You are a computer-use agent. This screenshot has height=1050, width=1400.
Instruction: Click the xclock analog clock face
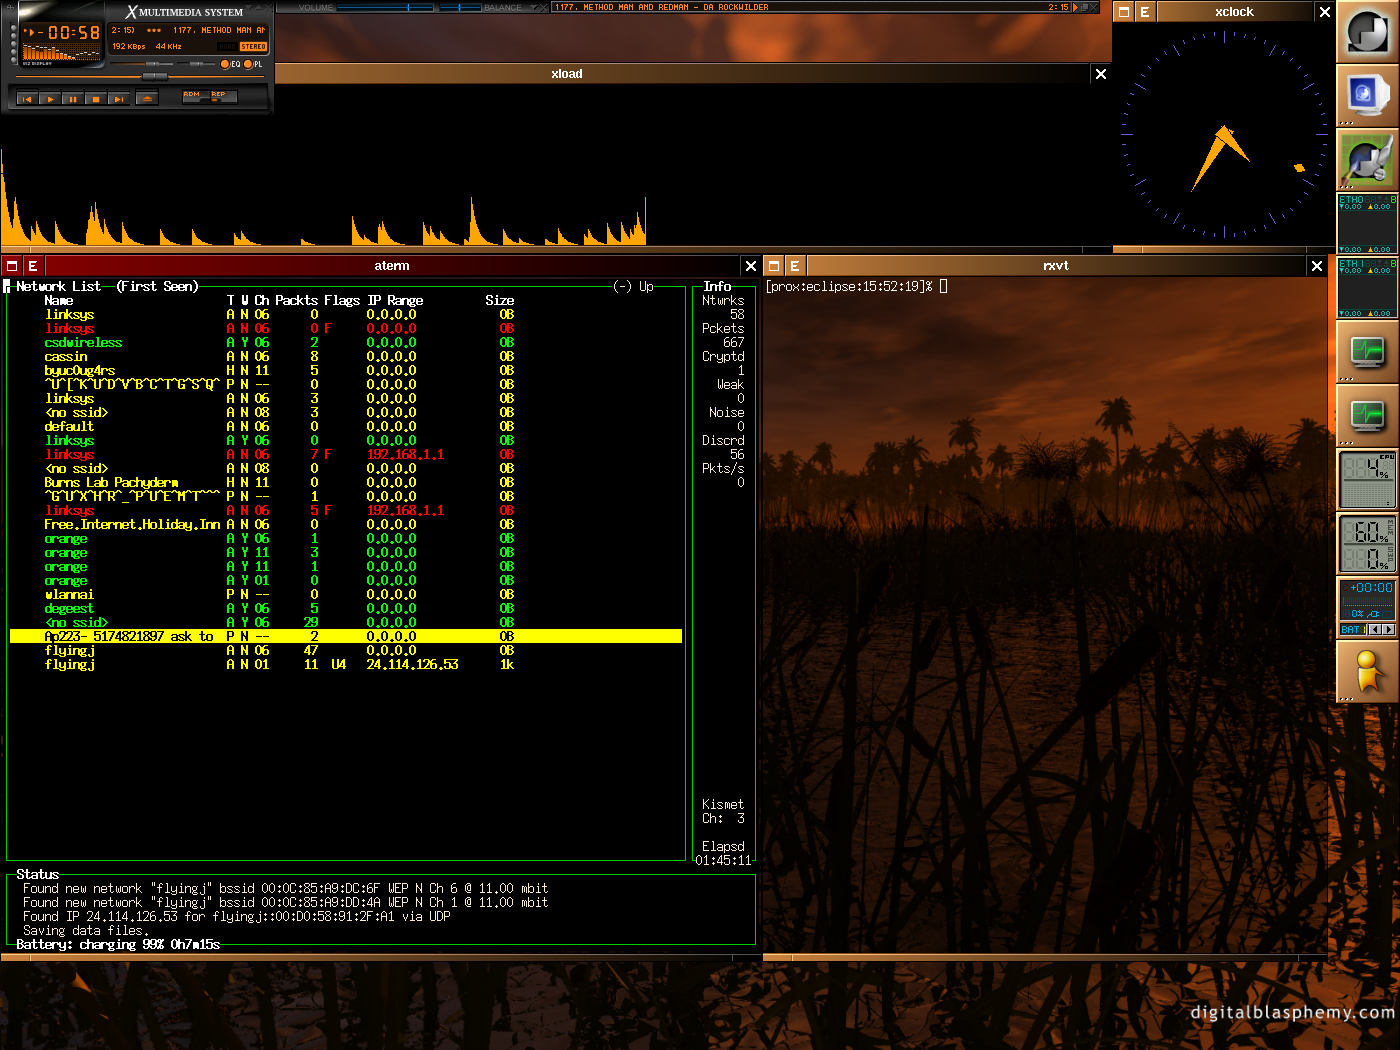[1224, 134]
